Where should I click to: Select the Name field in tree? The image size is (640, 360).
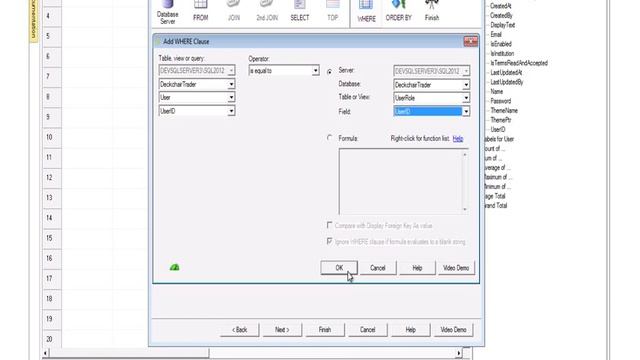click(496, 91)
